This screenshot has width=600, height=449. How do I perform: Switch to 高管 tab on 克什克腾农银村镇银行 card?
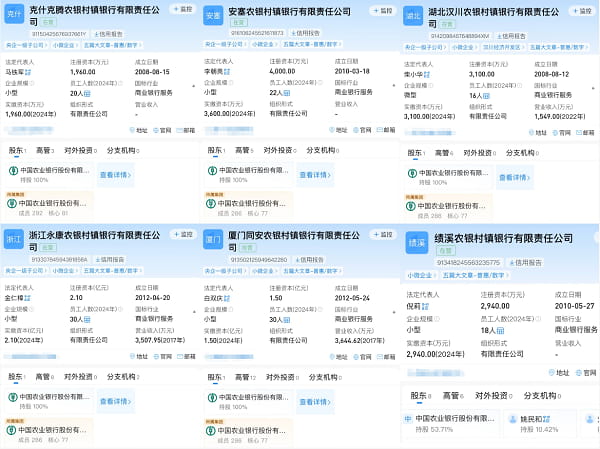(x=45, y=150)
